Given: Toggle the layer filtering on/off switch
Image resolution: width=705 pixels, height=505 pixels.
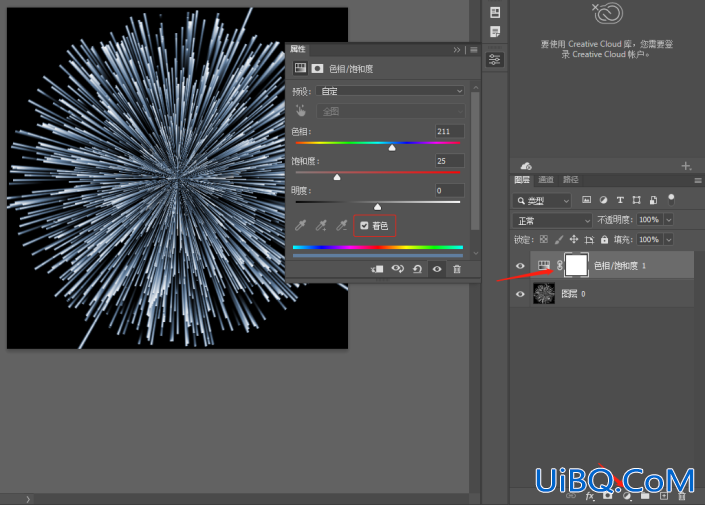Looking at the screenshot, I should pos(671,199).
